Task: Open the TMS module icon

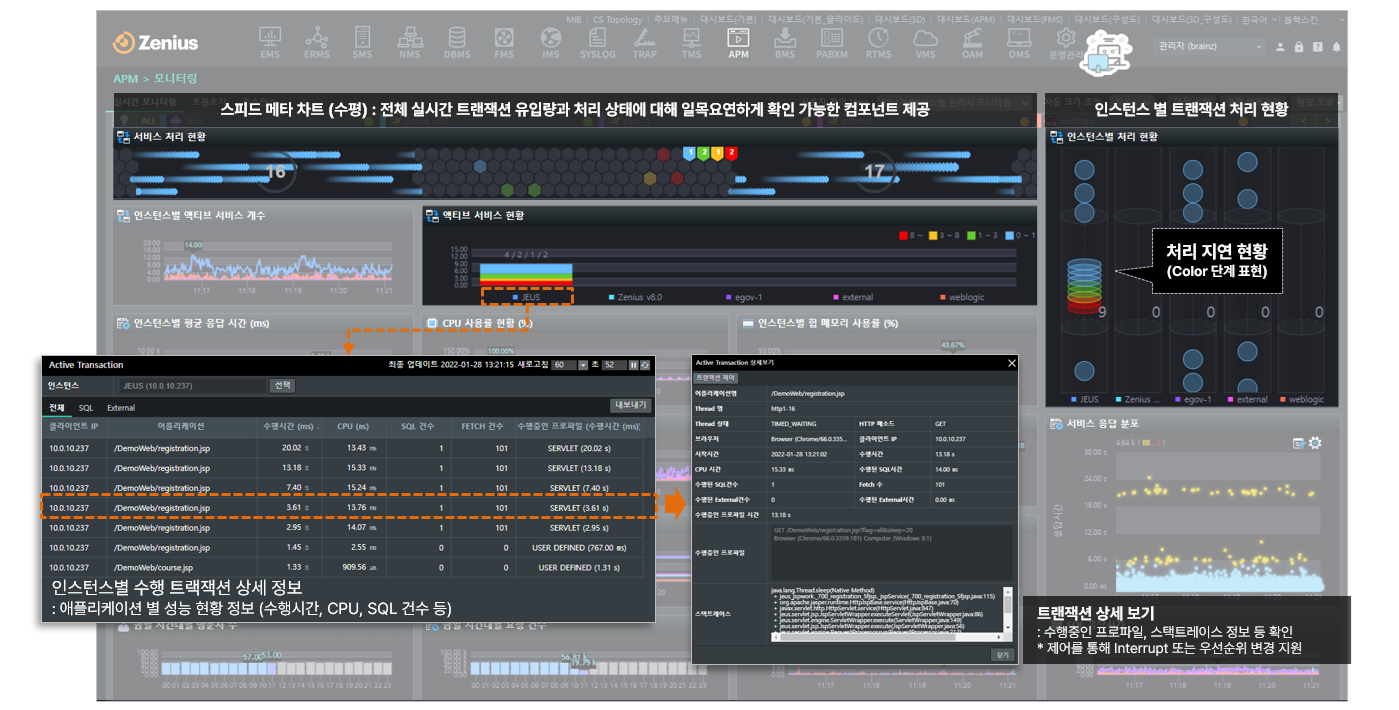Action: pos(692,42)
